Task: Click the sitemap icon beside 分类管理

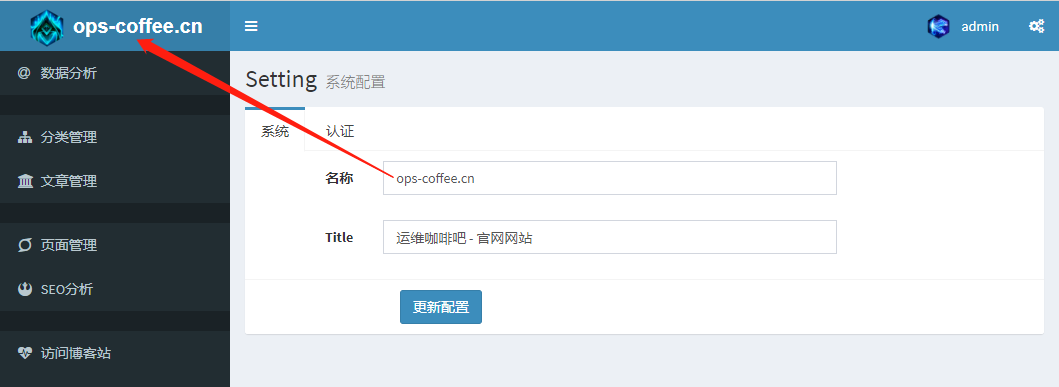Action: tap(25, 137)
